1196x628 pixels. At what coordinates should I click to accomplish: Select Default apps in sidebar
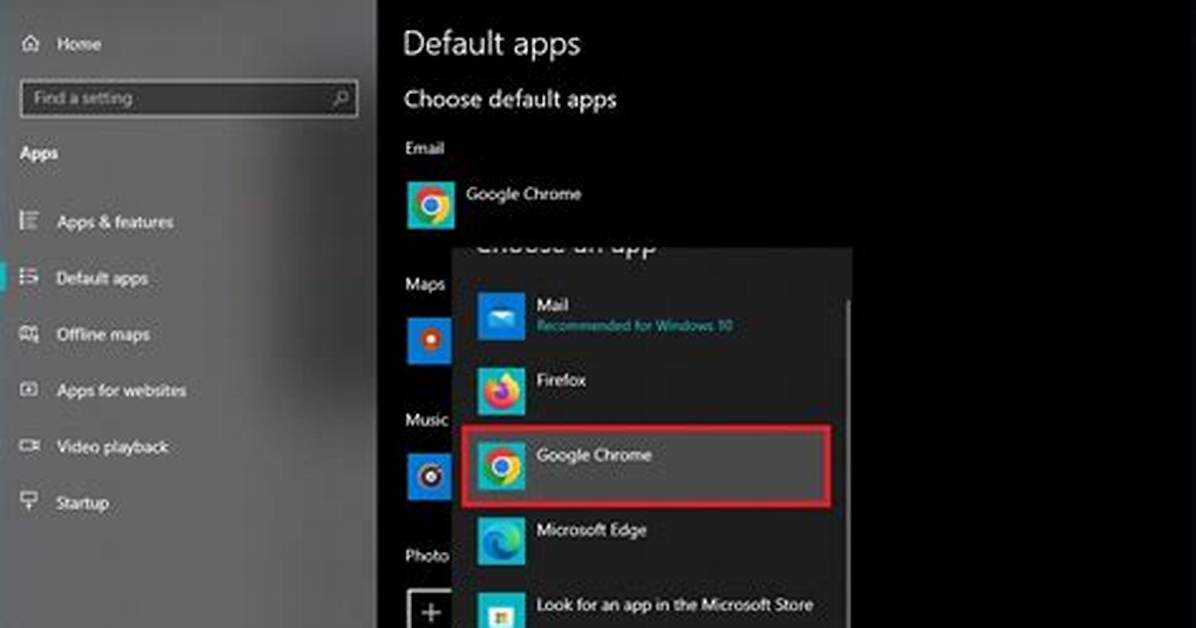coord(102,279)
